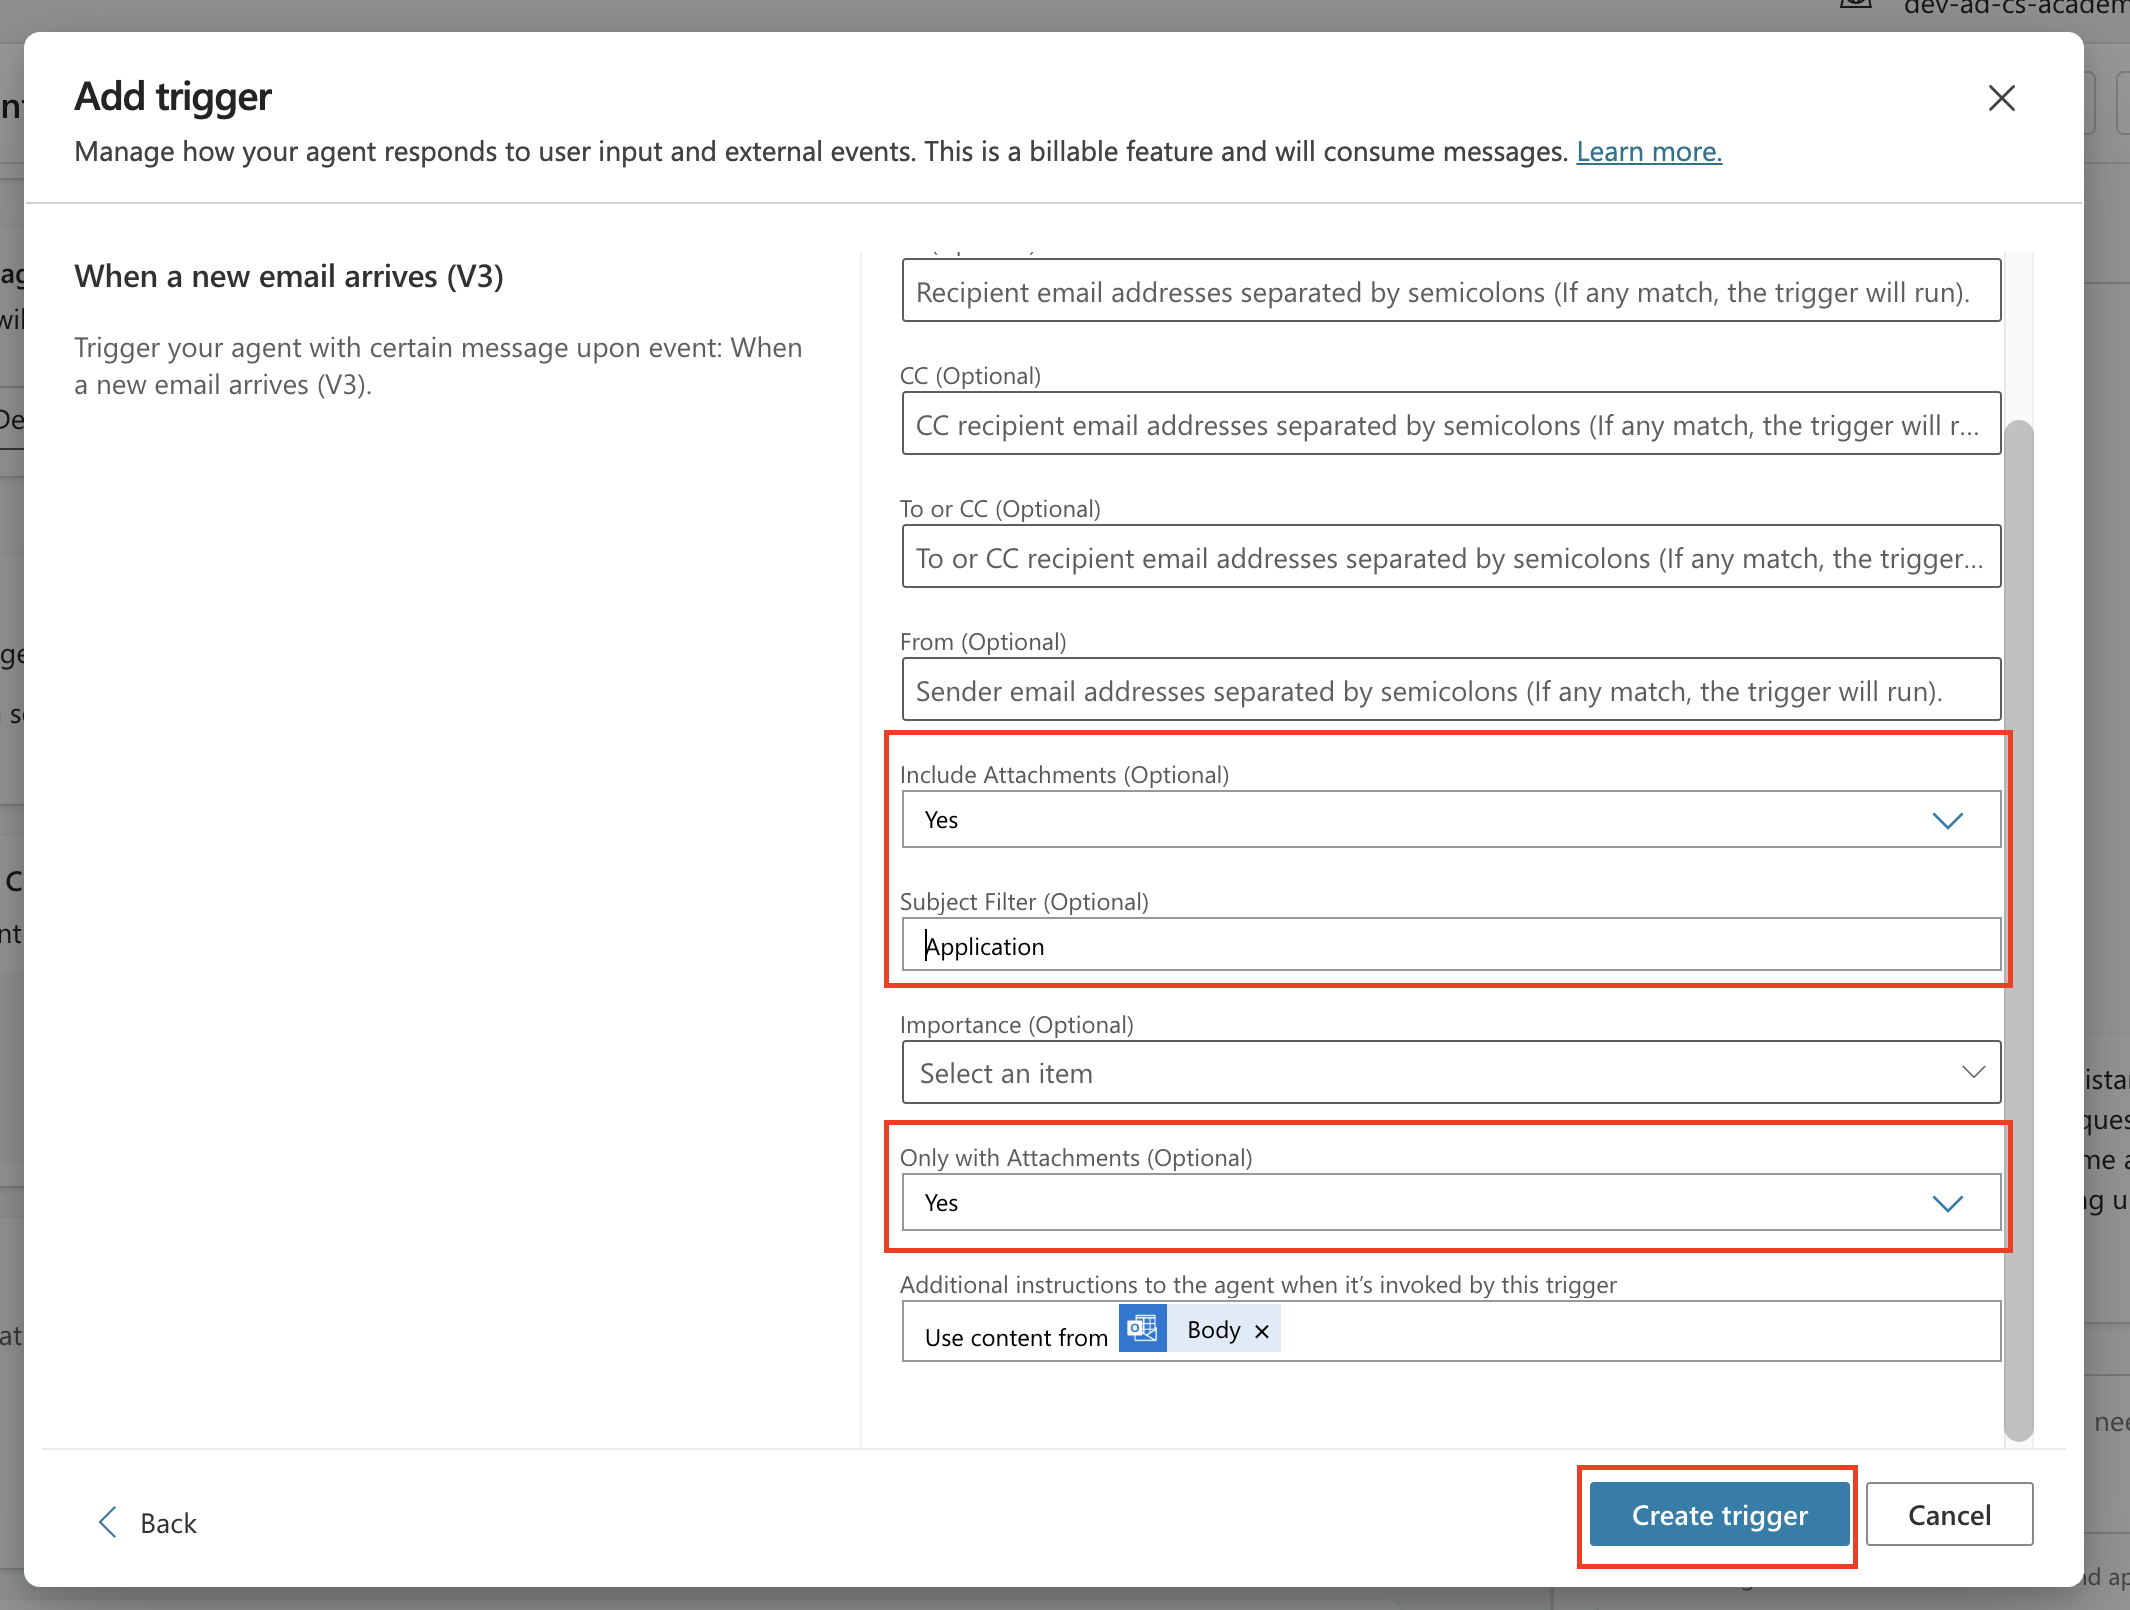Click the To or CC recipient field
The width and height of the screenshot is (2130, 1610).
tap(1449, 557)
